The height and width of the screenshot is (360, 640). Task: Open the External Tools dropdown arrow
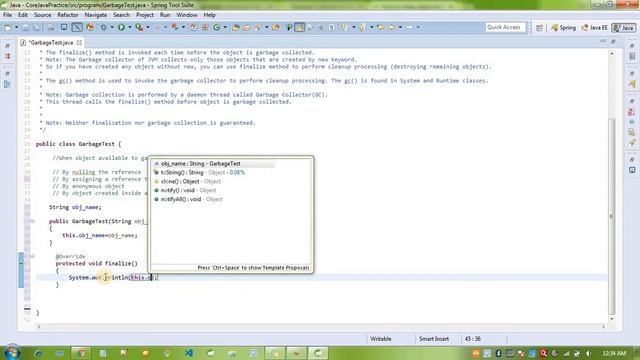tap(148, 27)
